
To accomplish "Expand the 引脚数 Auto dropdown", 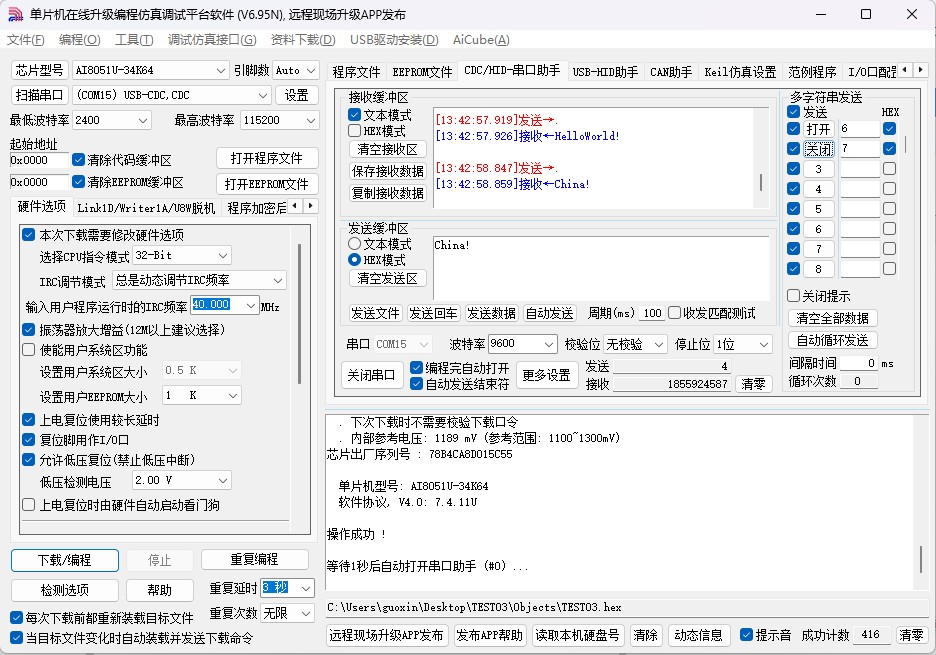I will click(x=311, y=70).
